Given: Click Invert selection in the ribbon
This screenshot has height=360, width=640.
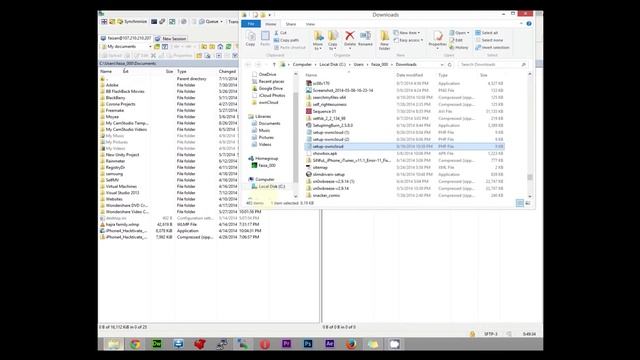Looking at the screenshot, I should click(492, 47).
